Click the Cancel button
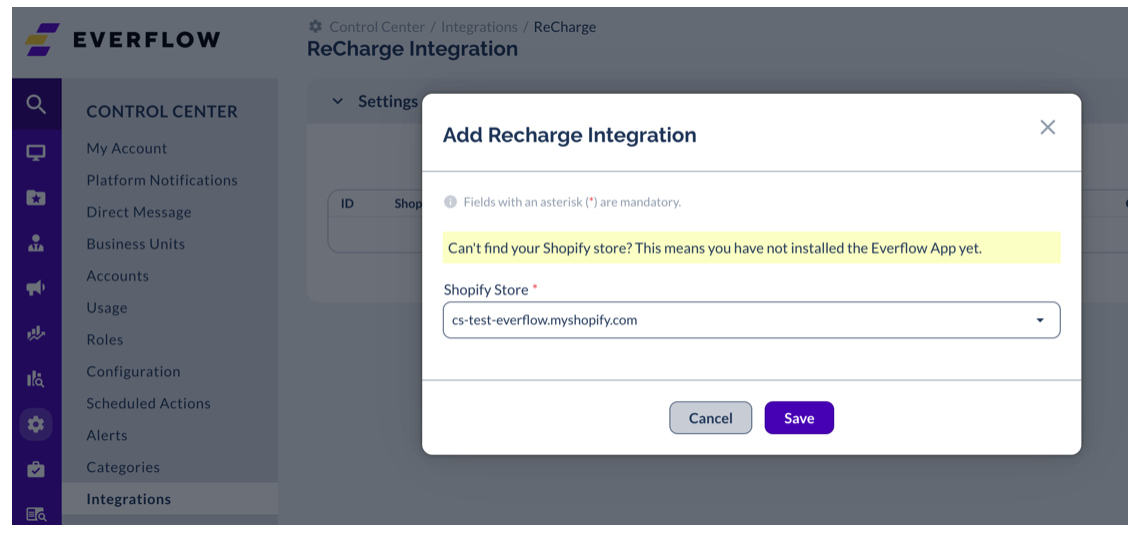Screen dimensions: 1135x537 pos(710,418)
